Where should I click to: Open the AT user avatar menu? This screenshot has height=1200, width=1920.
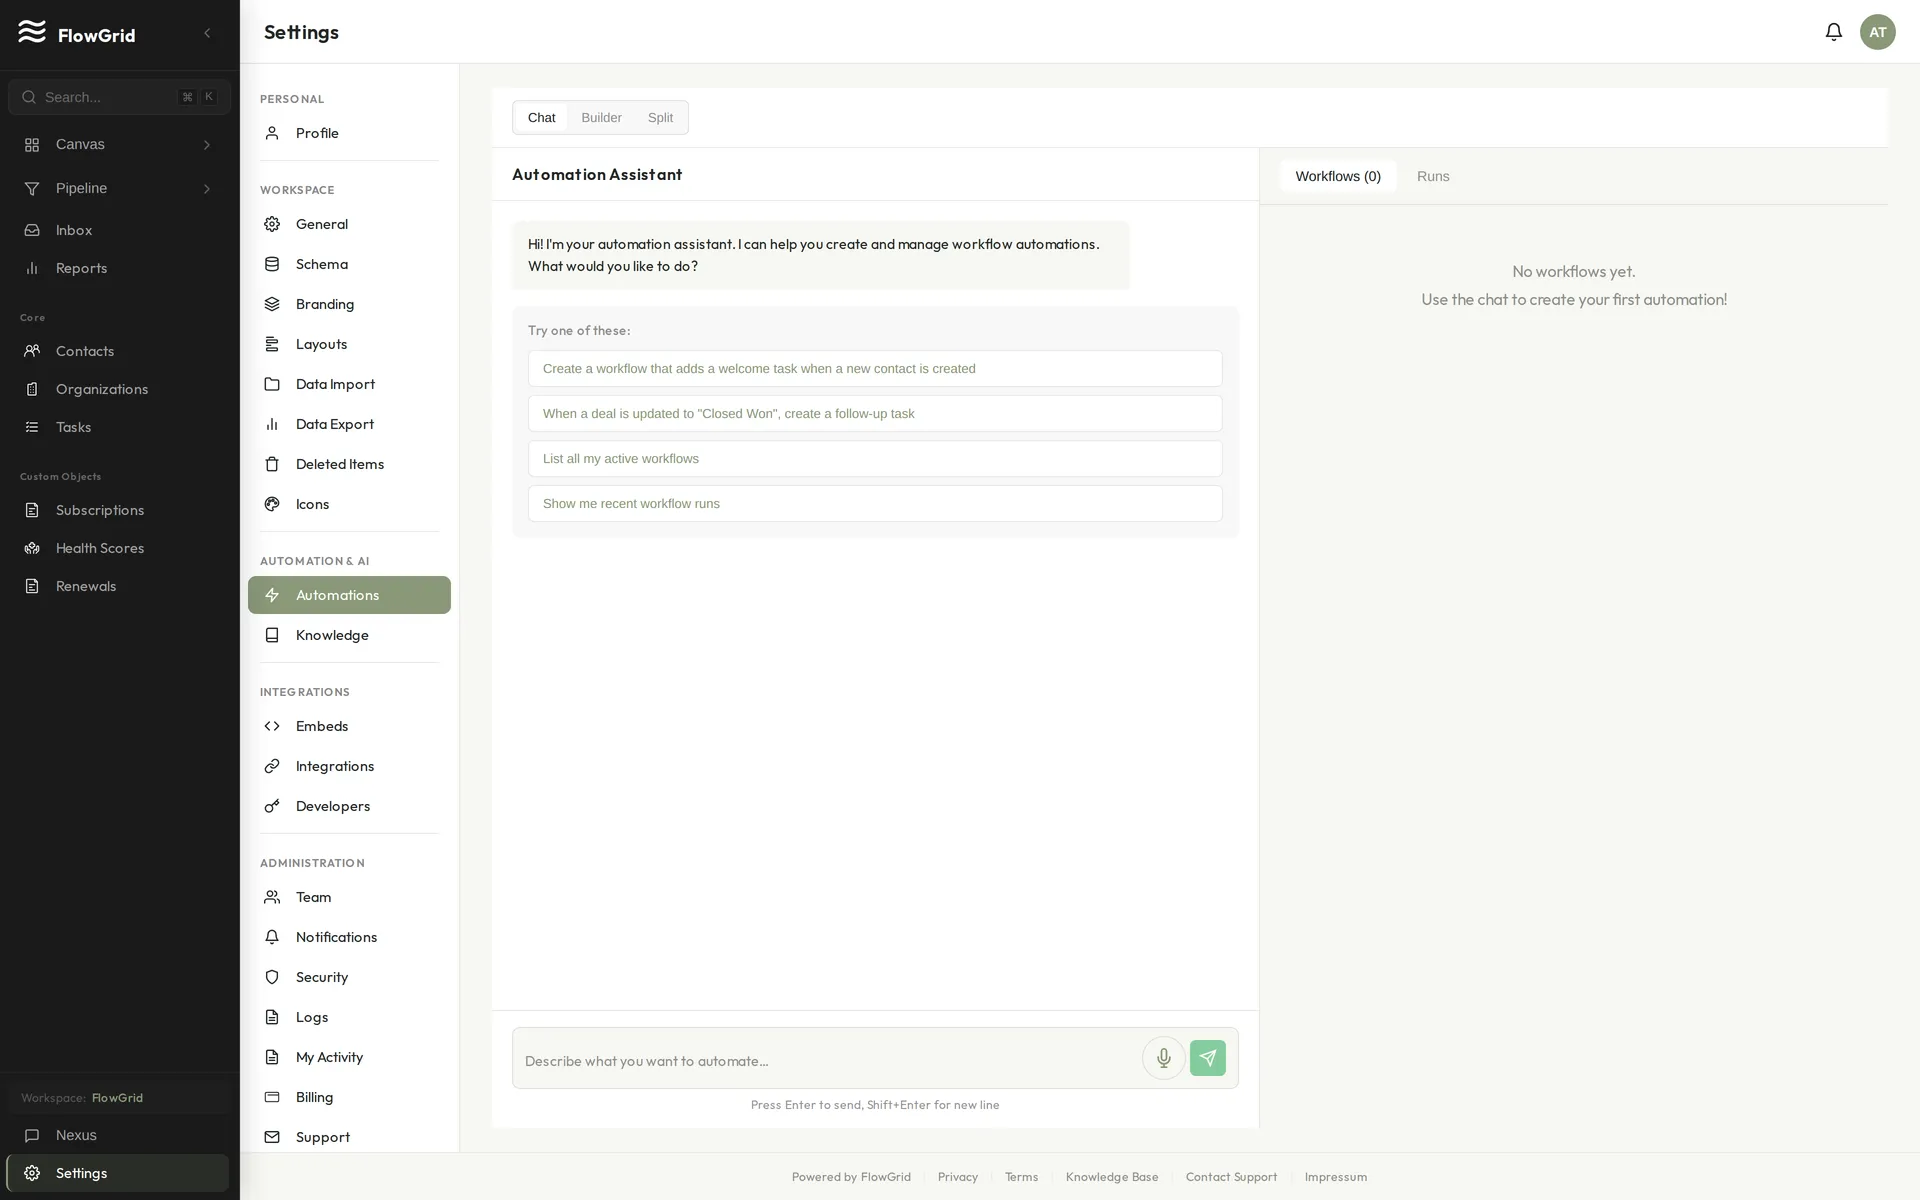tap(1877, 32)
